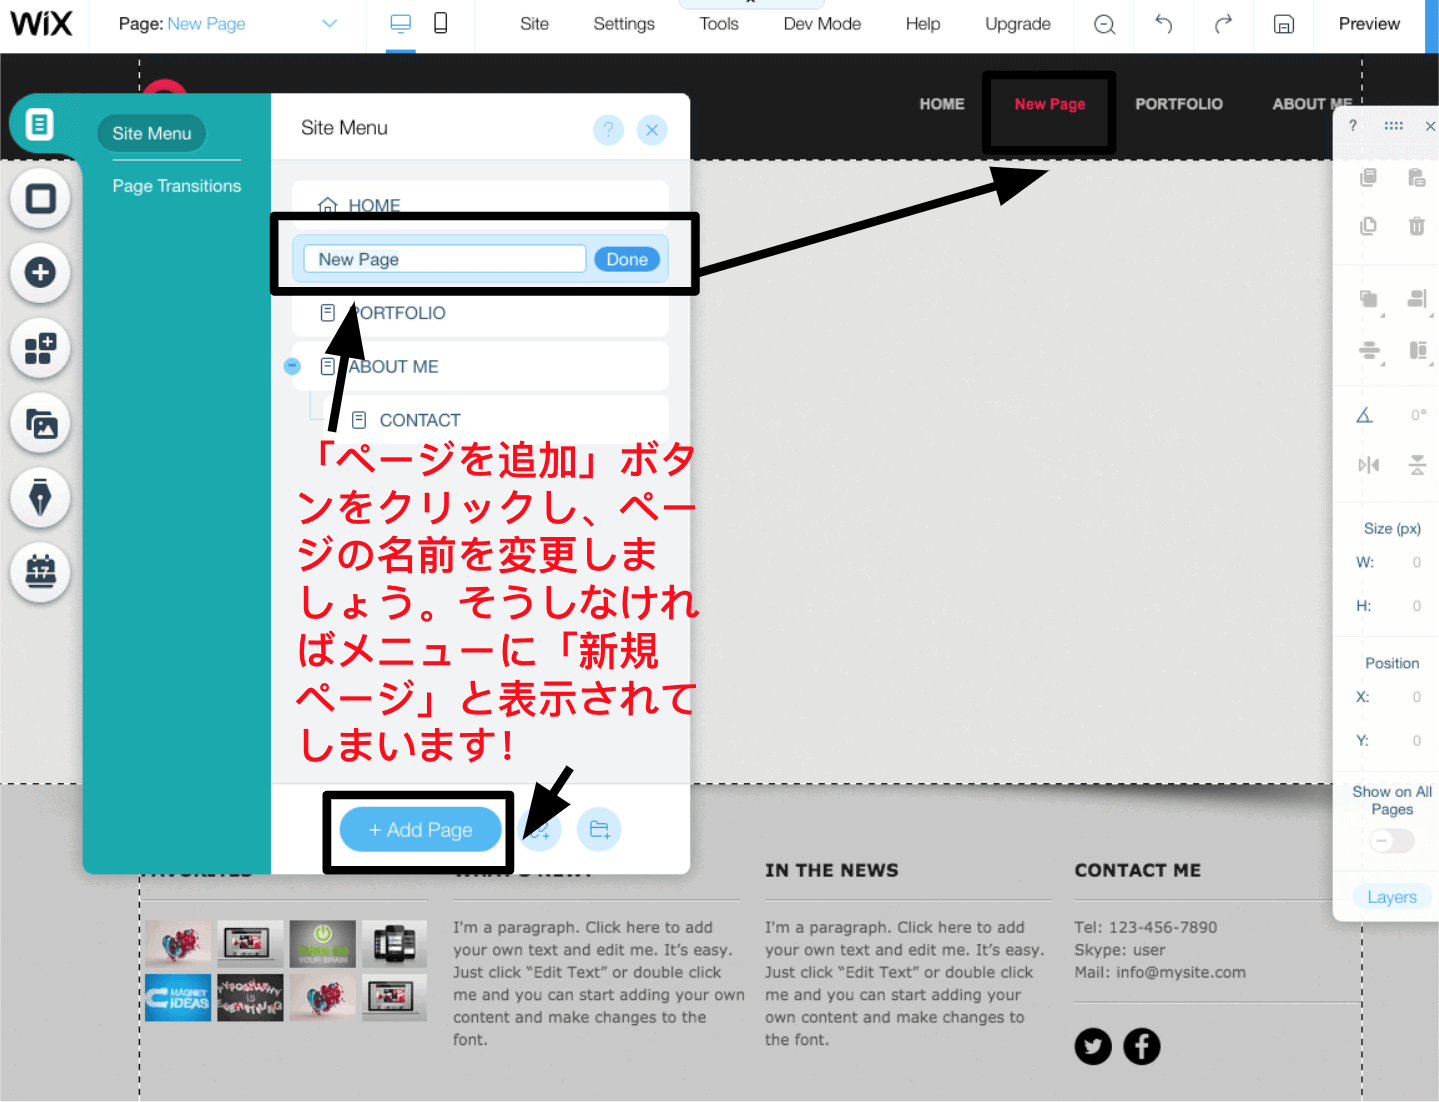Click the green power button thumbnail
This screenshot has height=1102, width=1439.
coord(323,944)
